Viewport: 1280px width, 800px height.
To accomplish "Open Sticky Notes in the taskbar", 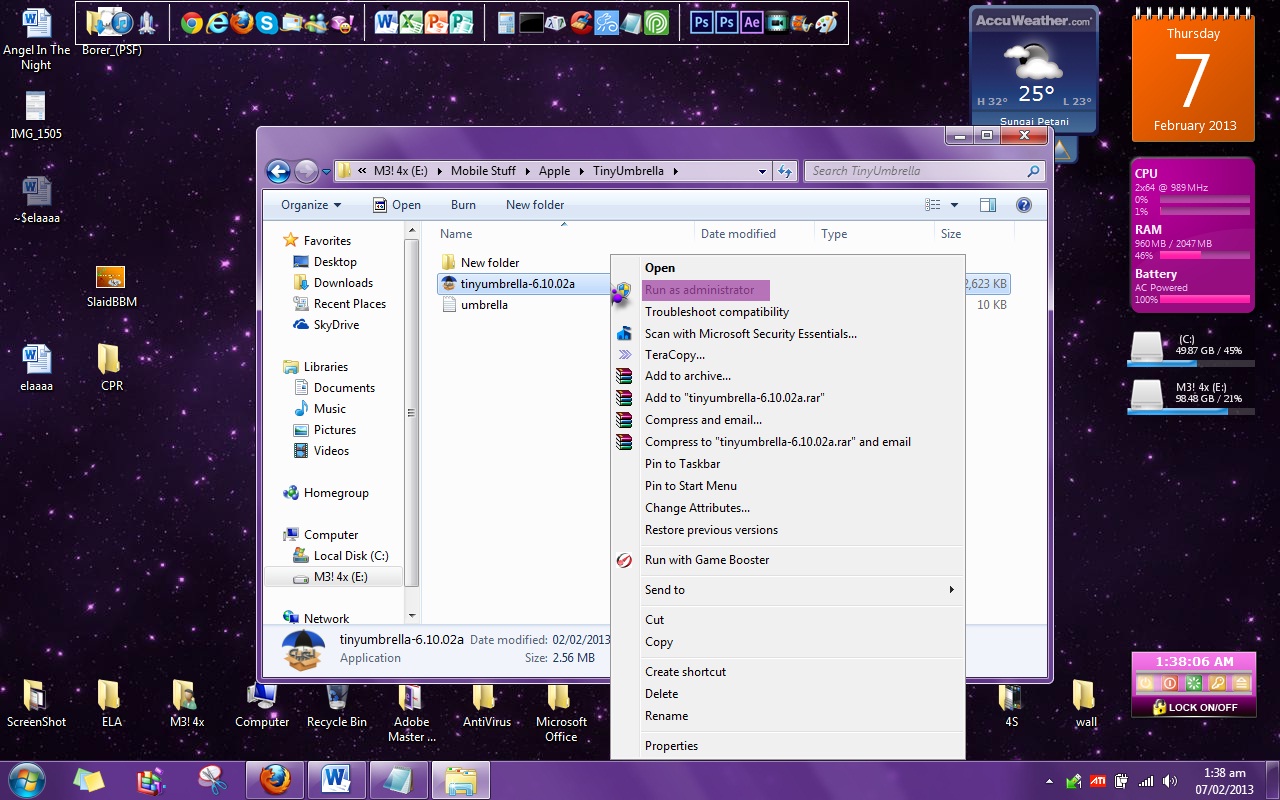I will pyautogui.click(x=88, y=779).
